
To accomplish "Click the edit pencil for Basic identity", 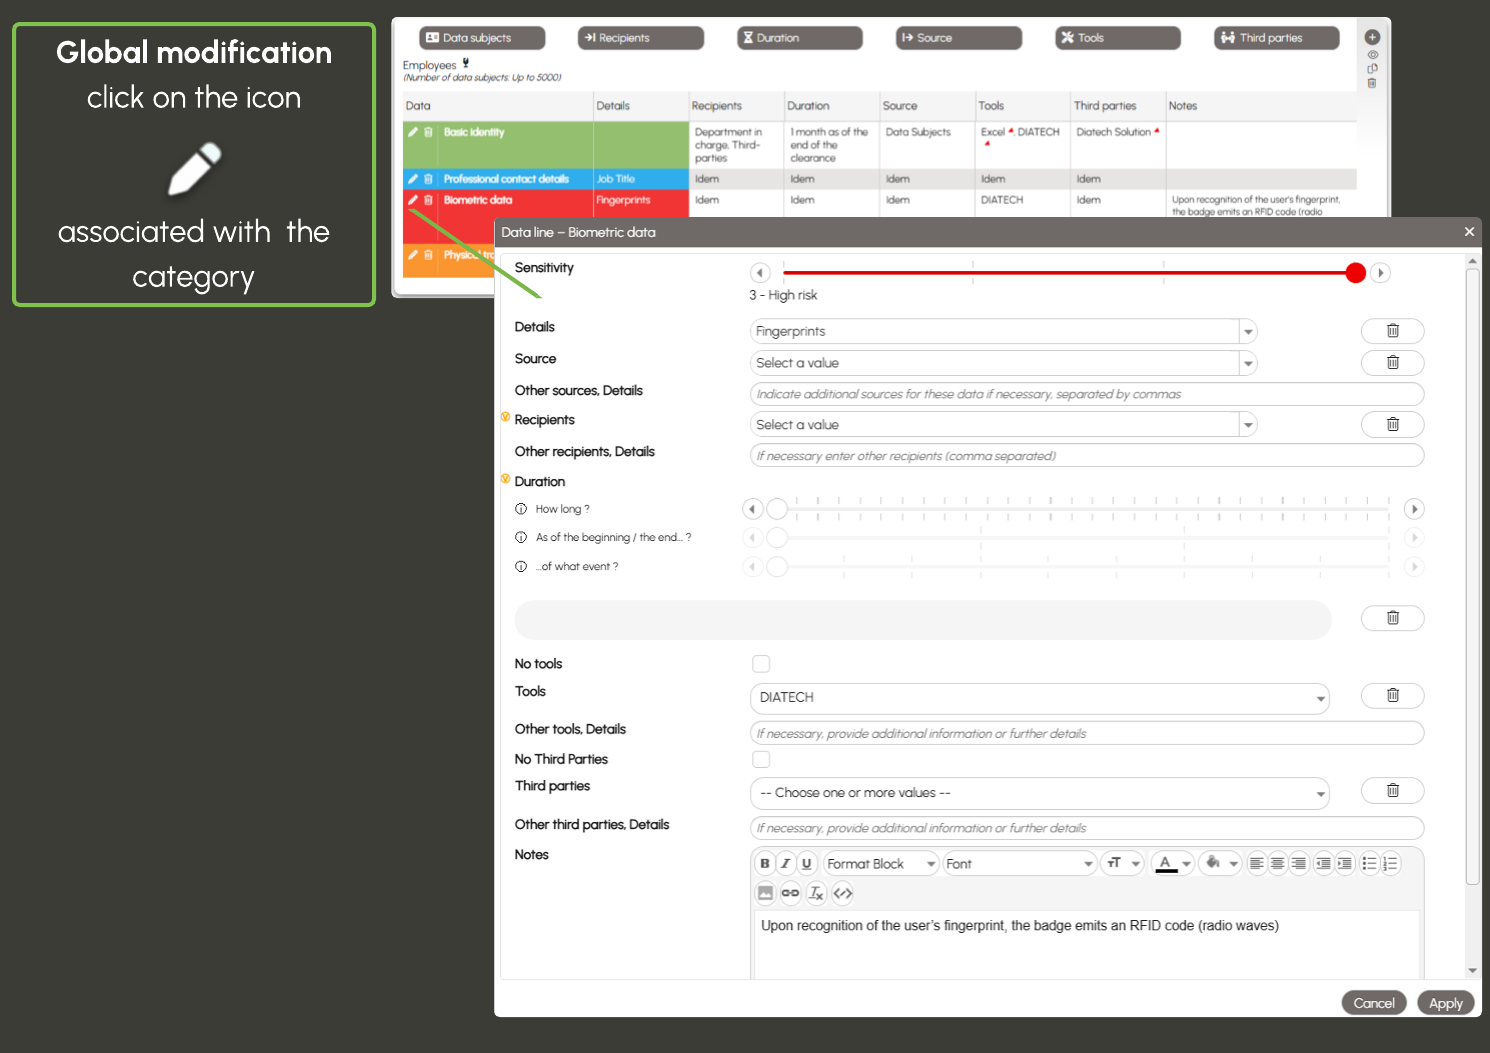I will point(412,132).
